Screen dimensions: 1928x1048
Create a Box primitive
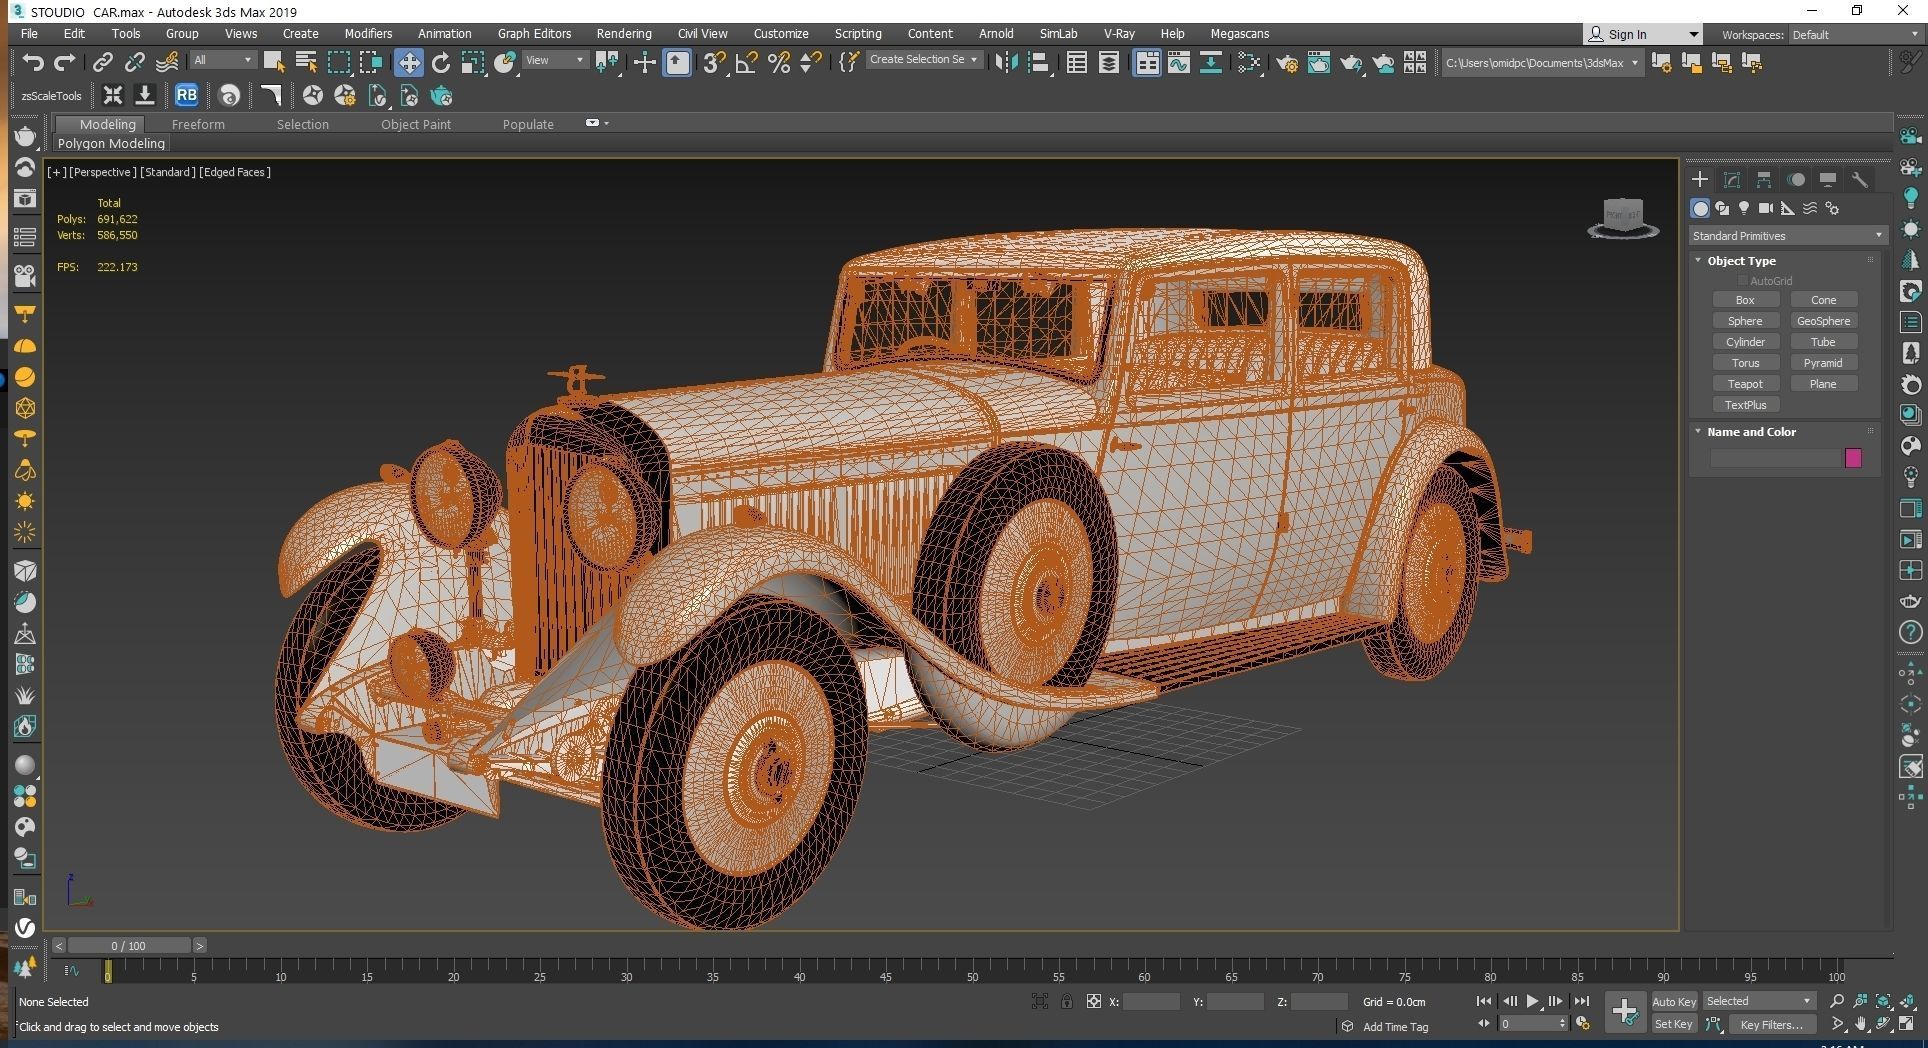pyautogui.click(x=1745, y=300)
